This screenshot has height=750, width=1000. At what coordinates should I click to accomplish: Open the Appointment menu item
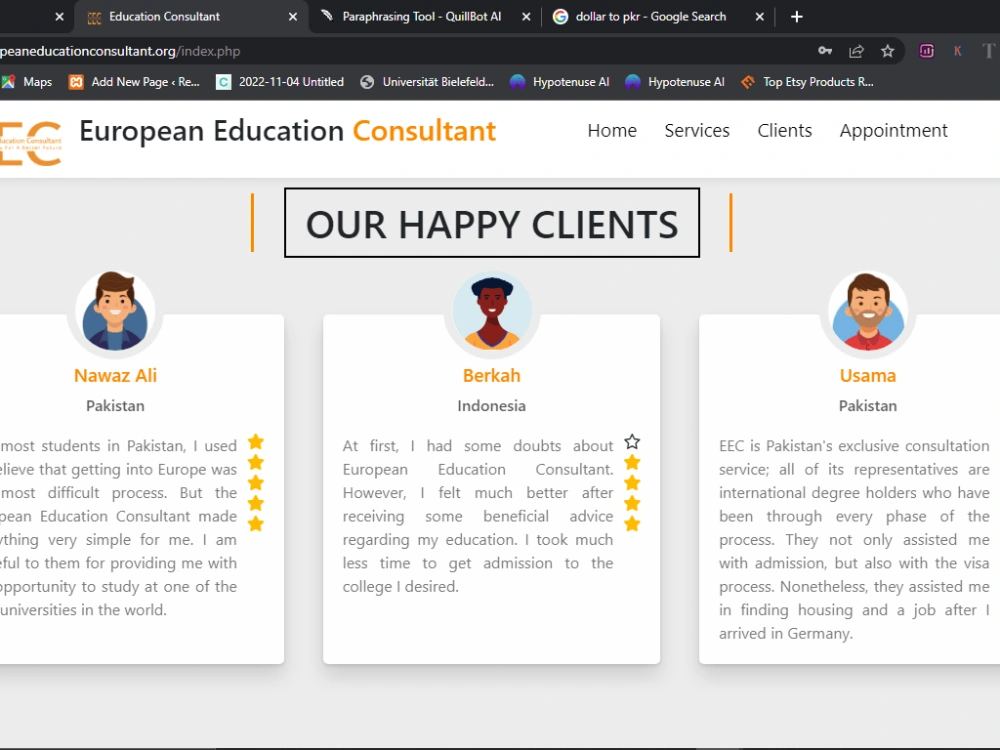893,131
